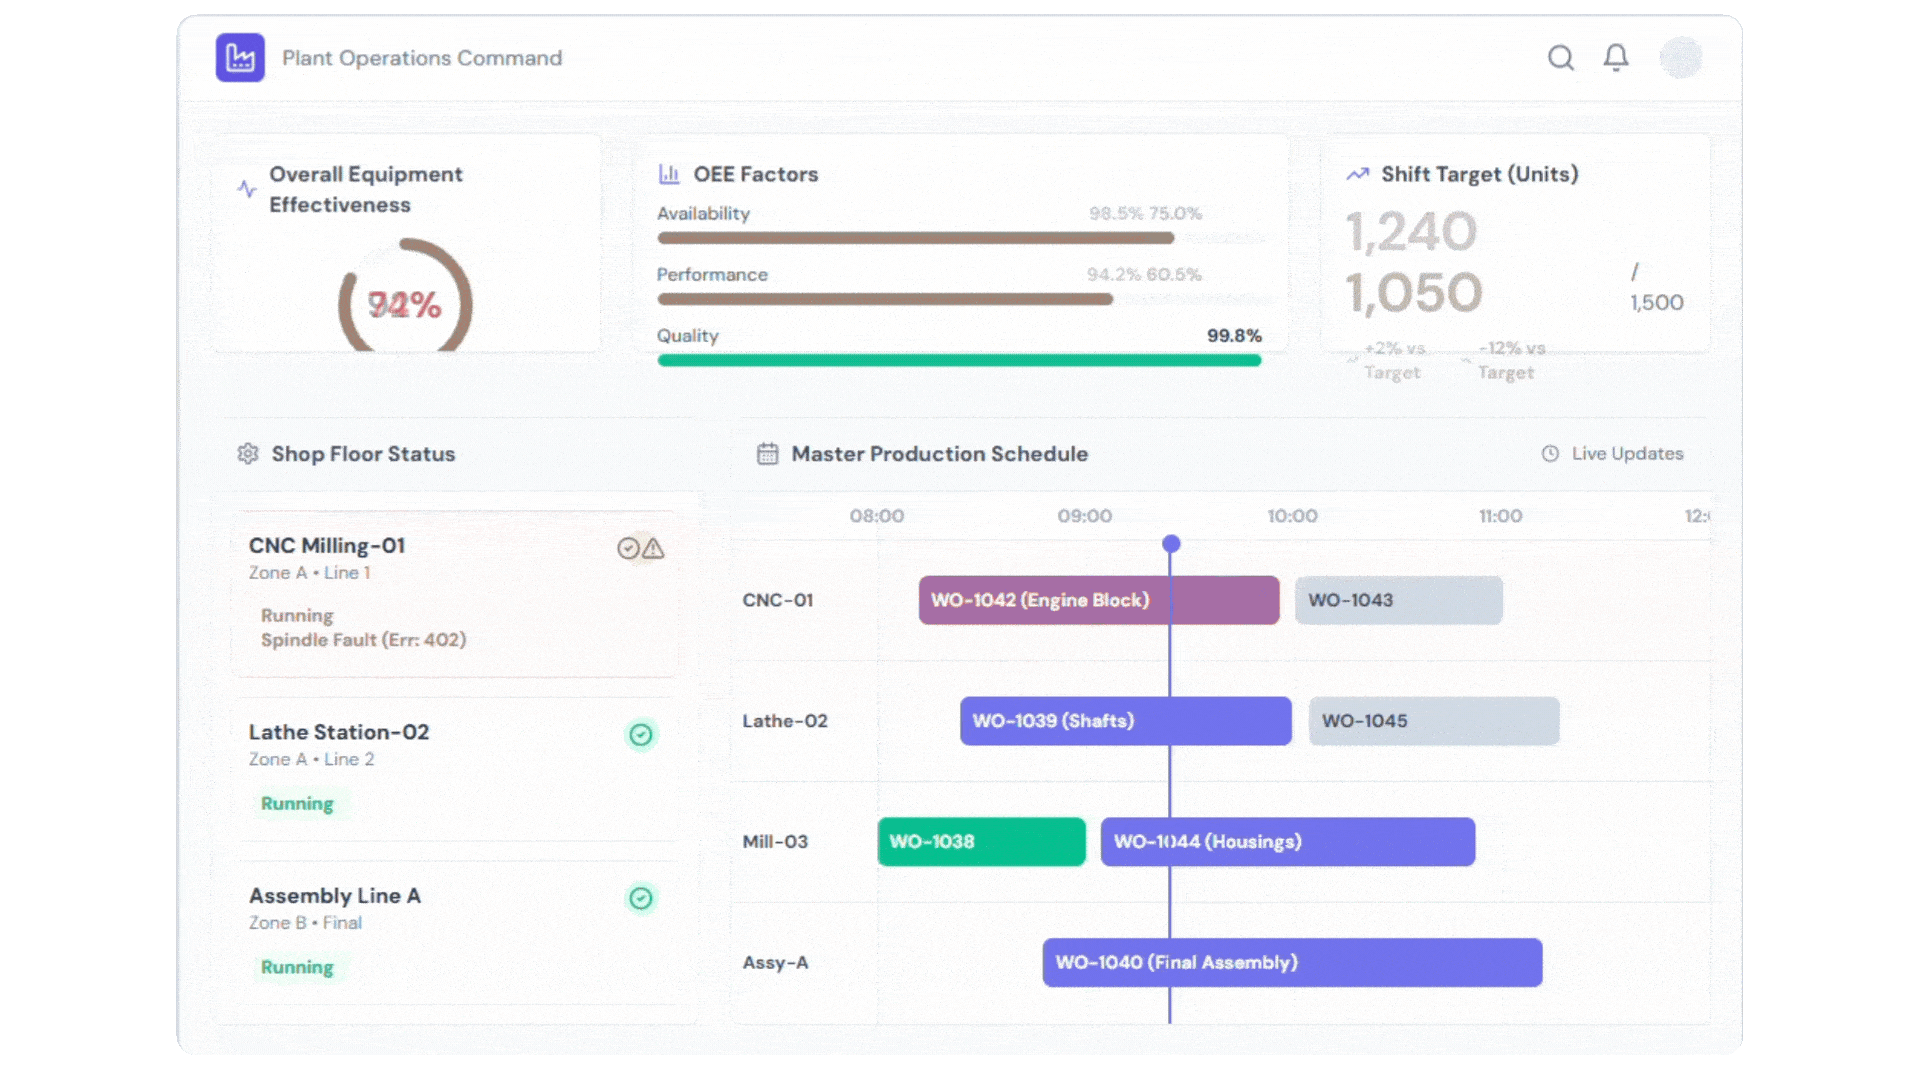1920x1080 pixels.
Task: Click the WO-1040 (Final Assembly) bar
Action: click(1292, 962)
